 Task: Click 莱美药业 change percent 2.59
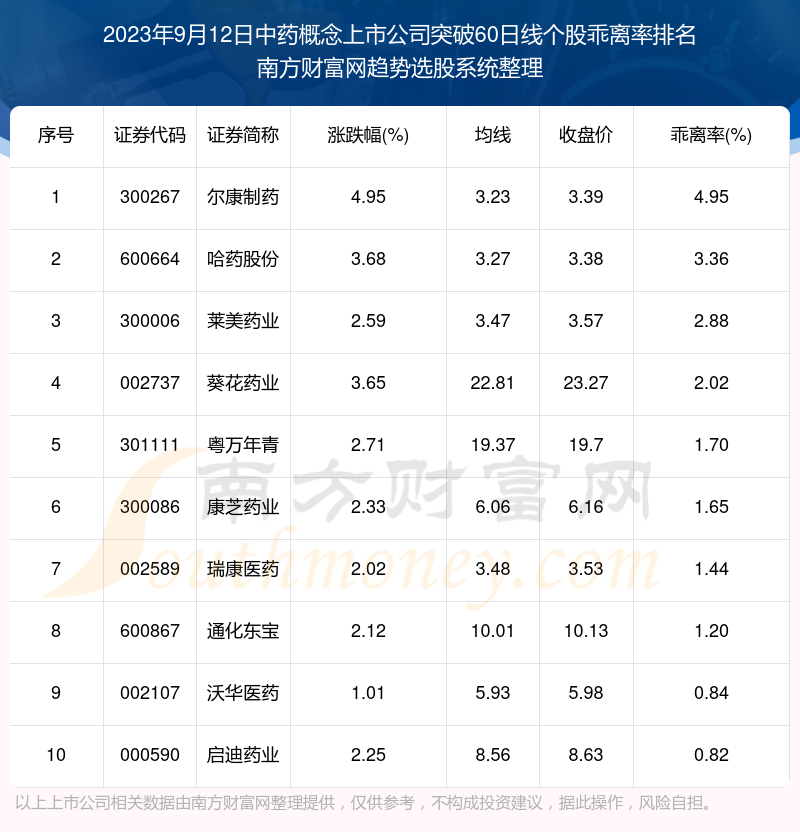(x=368, y=321)
